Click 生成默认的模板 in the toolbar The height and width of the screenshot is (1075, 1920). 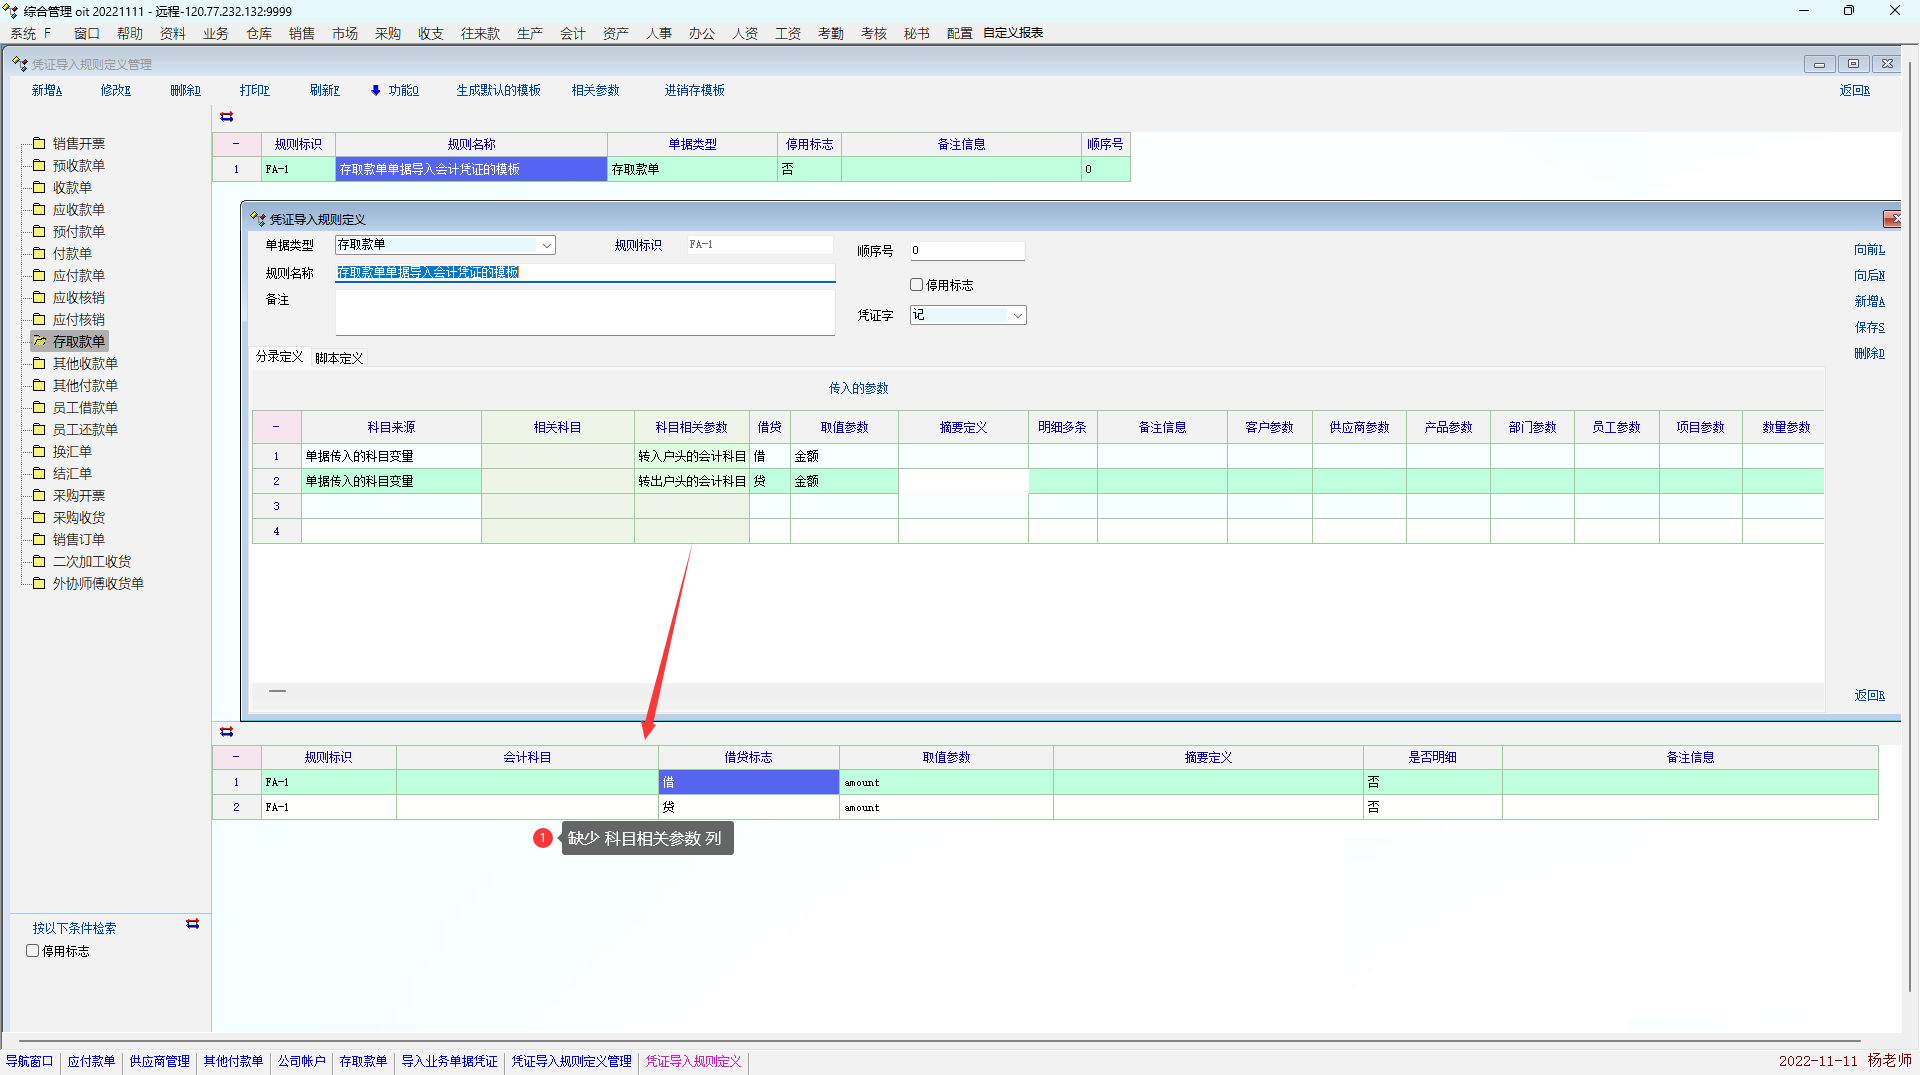498,90
